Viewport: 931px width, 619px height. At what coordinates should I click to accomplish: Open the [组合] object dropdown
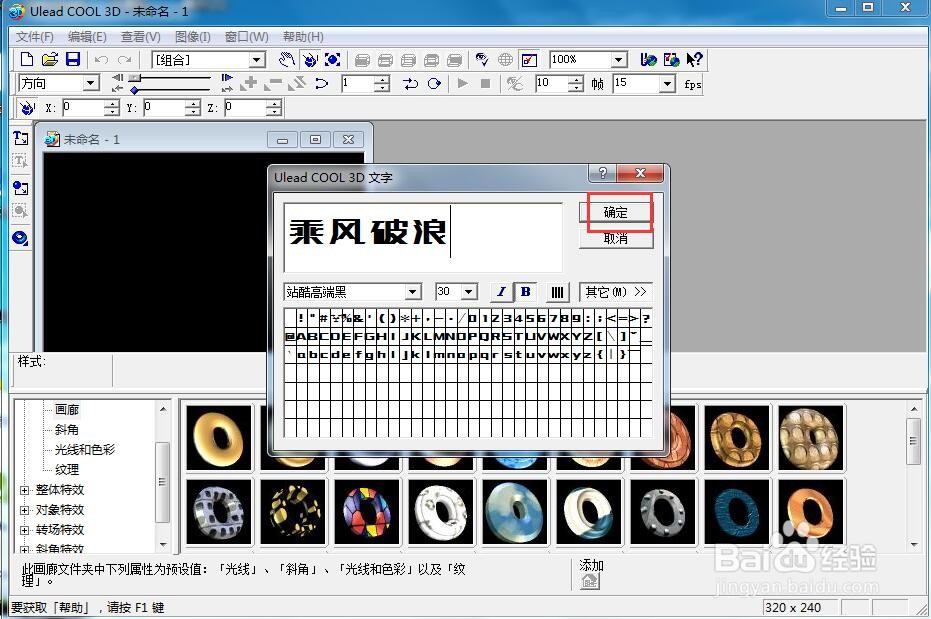[x=256, y=59]
